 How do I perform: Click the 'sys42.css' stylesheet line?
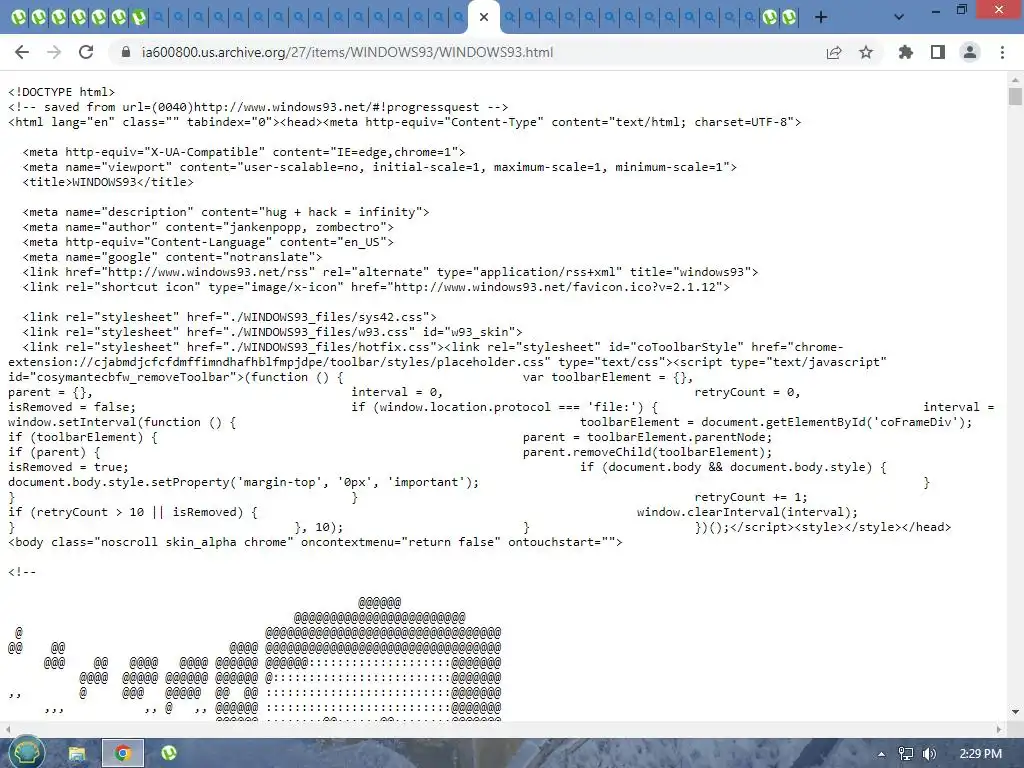click(x=229, y=317)
